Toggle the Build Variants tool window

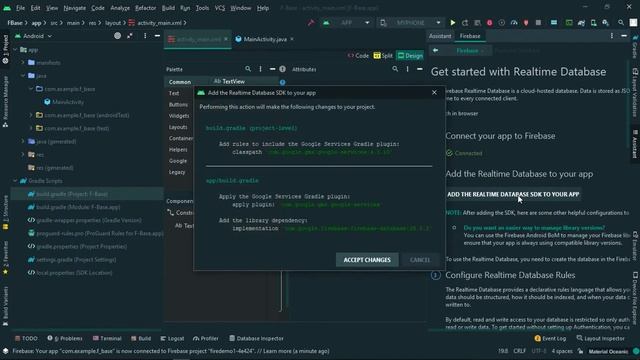click(5, 306)
